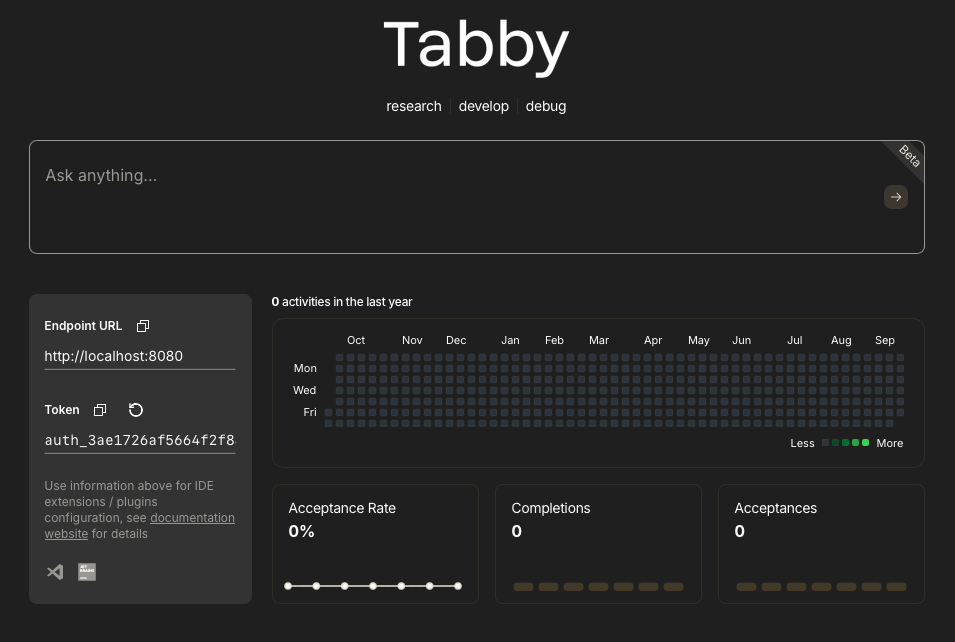Choose the debug suggestion
Viewport: 955px width, 642px height.
[x=546, y=106]
